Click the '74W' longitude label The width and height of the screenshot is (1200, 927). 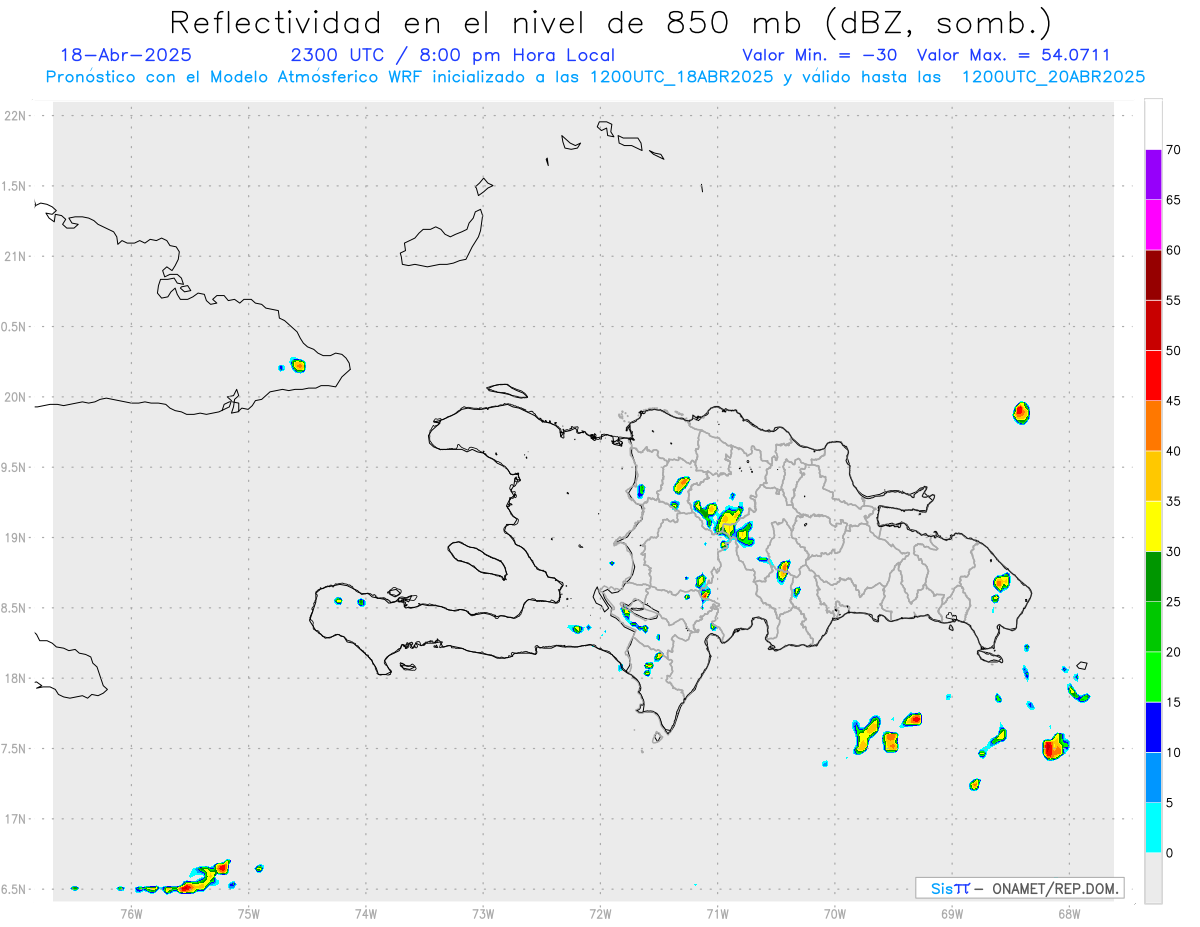366,913
